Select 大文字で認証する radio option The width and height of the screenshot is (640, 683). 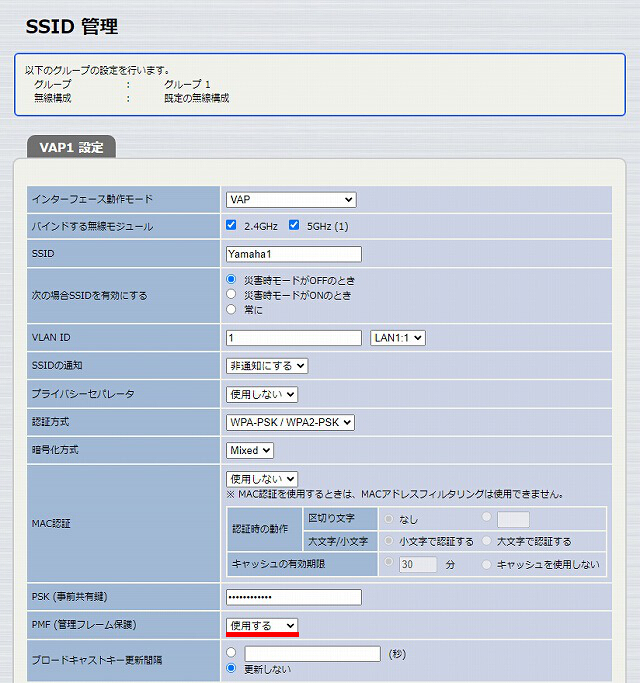pyautogui.click(x=487, y=541)
